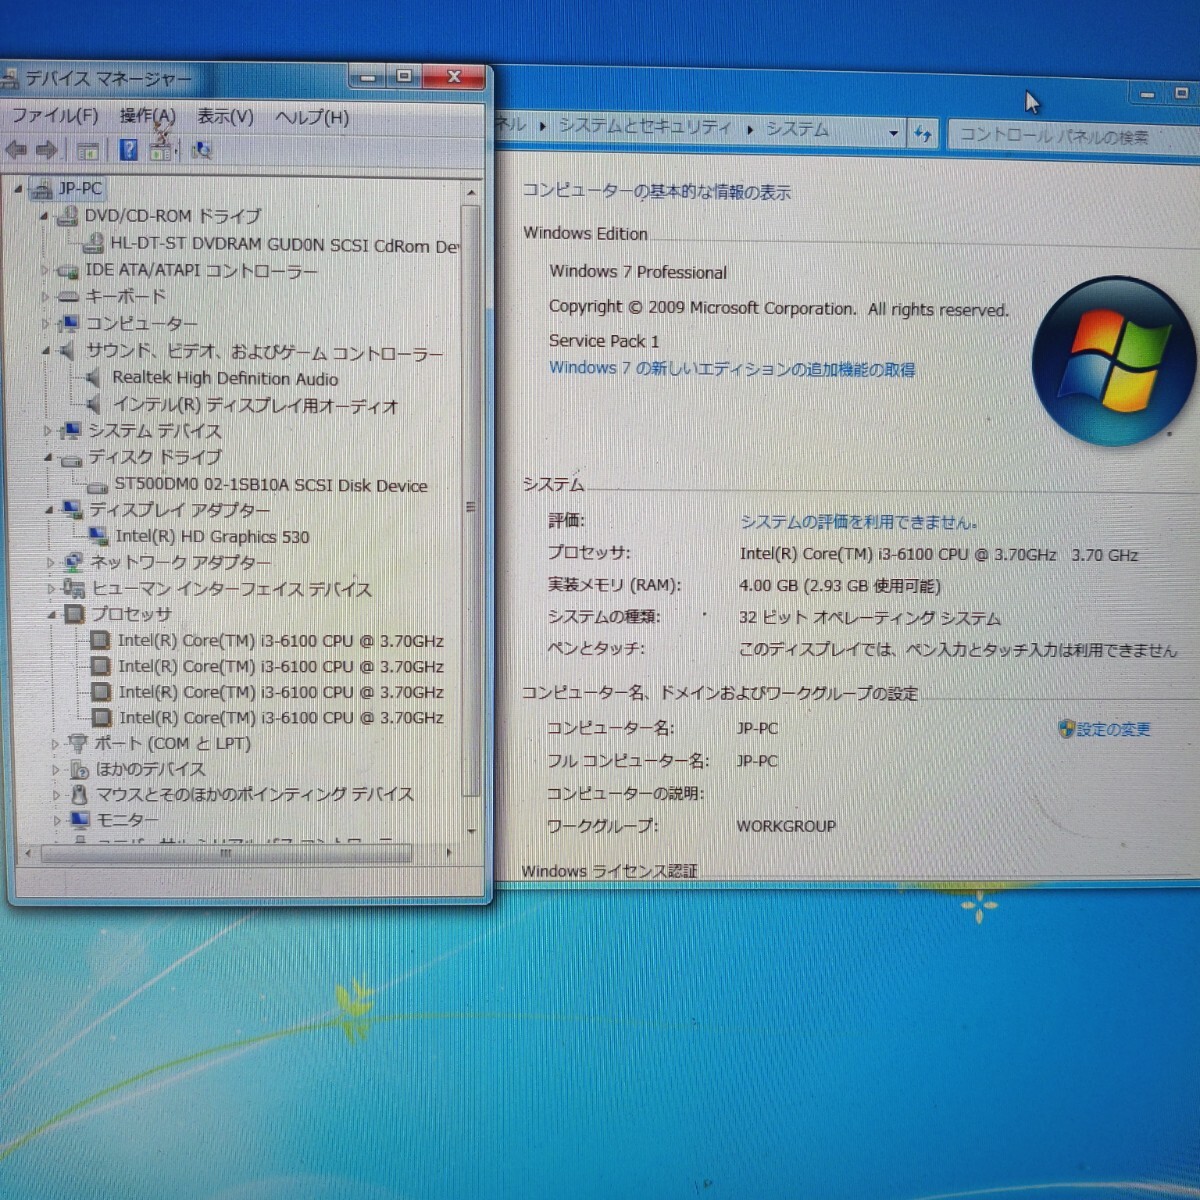1200x1200 pixels.
Task: Click システムとセキュリティ in address breadcrumb
Action: [x=645, y=127]
